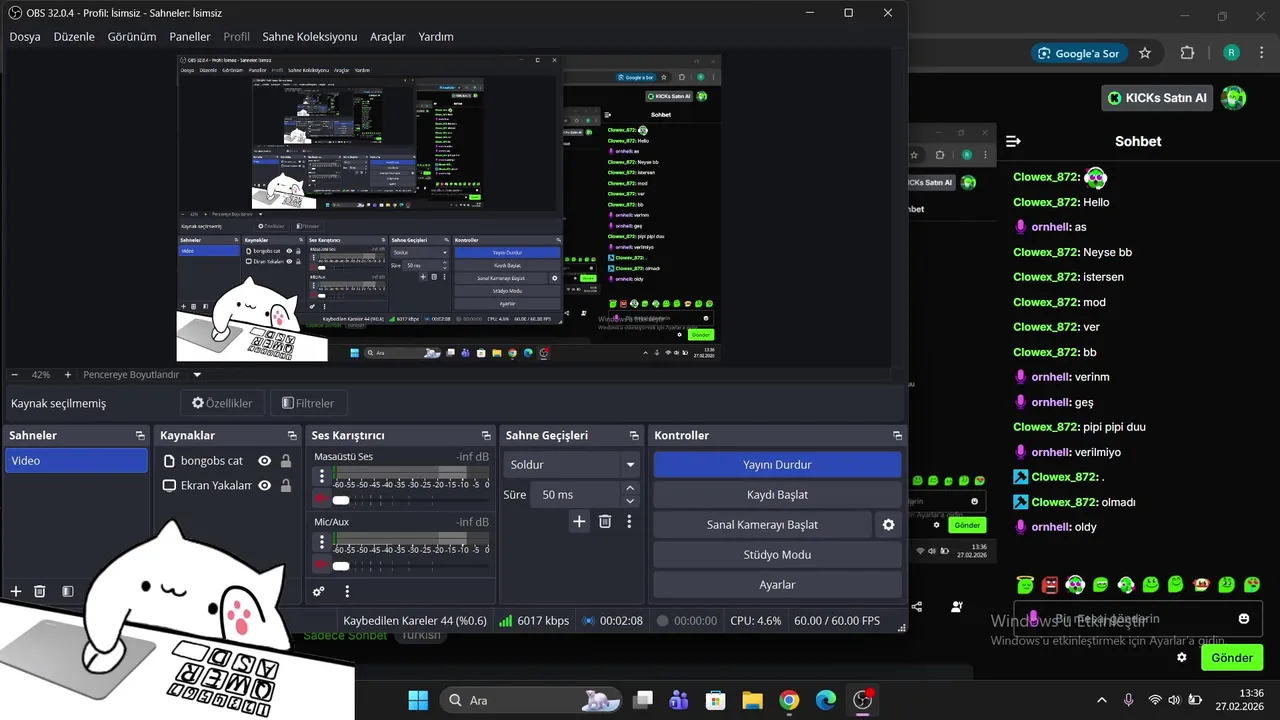Open the Paneller menu
Screen dimensions: 1280x720
pos(190,37)
